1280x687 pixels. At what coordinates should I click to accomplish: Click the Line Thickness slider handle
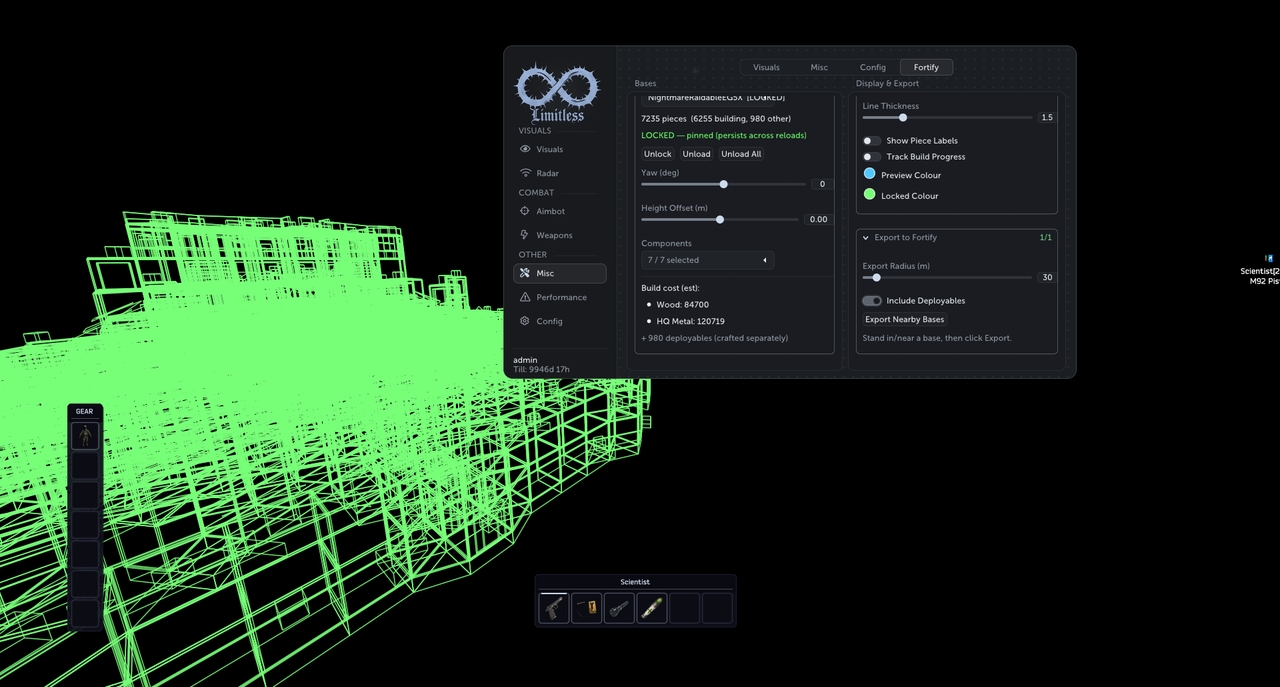903,117
